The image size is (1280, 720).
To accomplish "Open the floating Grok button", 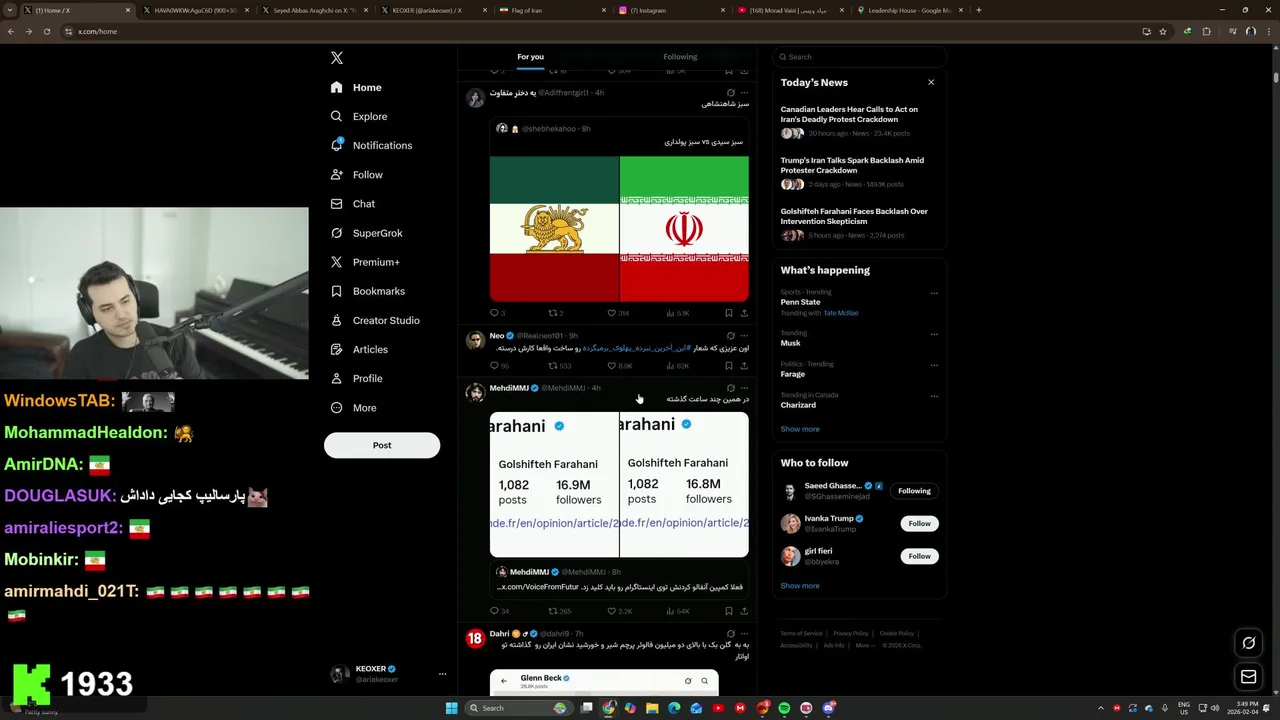I will tap(1248, 643).
